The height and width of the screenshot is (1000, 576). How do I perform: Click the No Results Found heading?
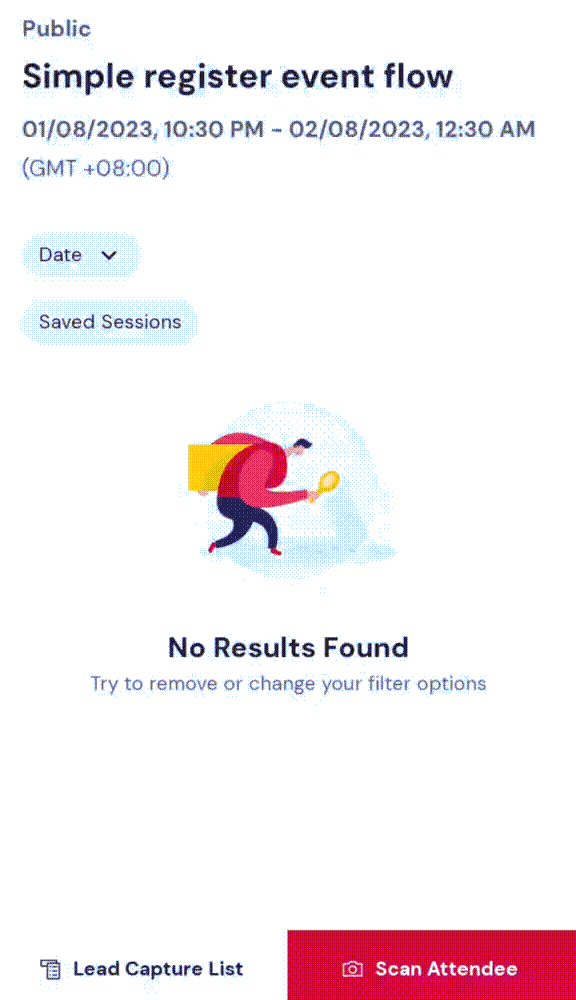[288, 648]
